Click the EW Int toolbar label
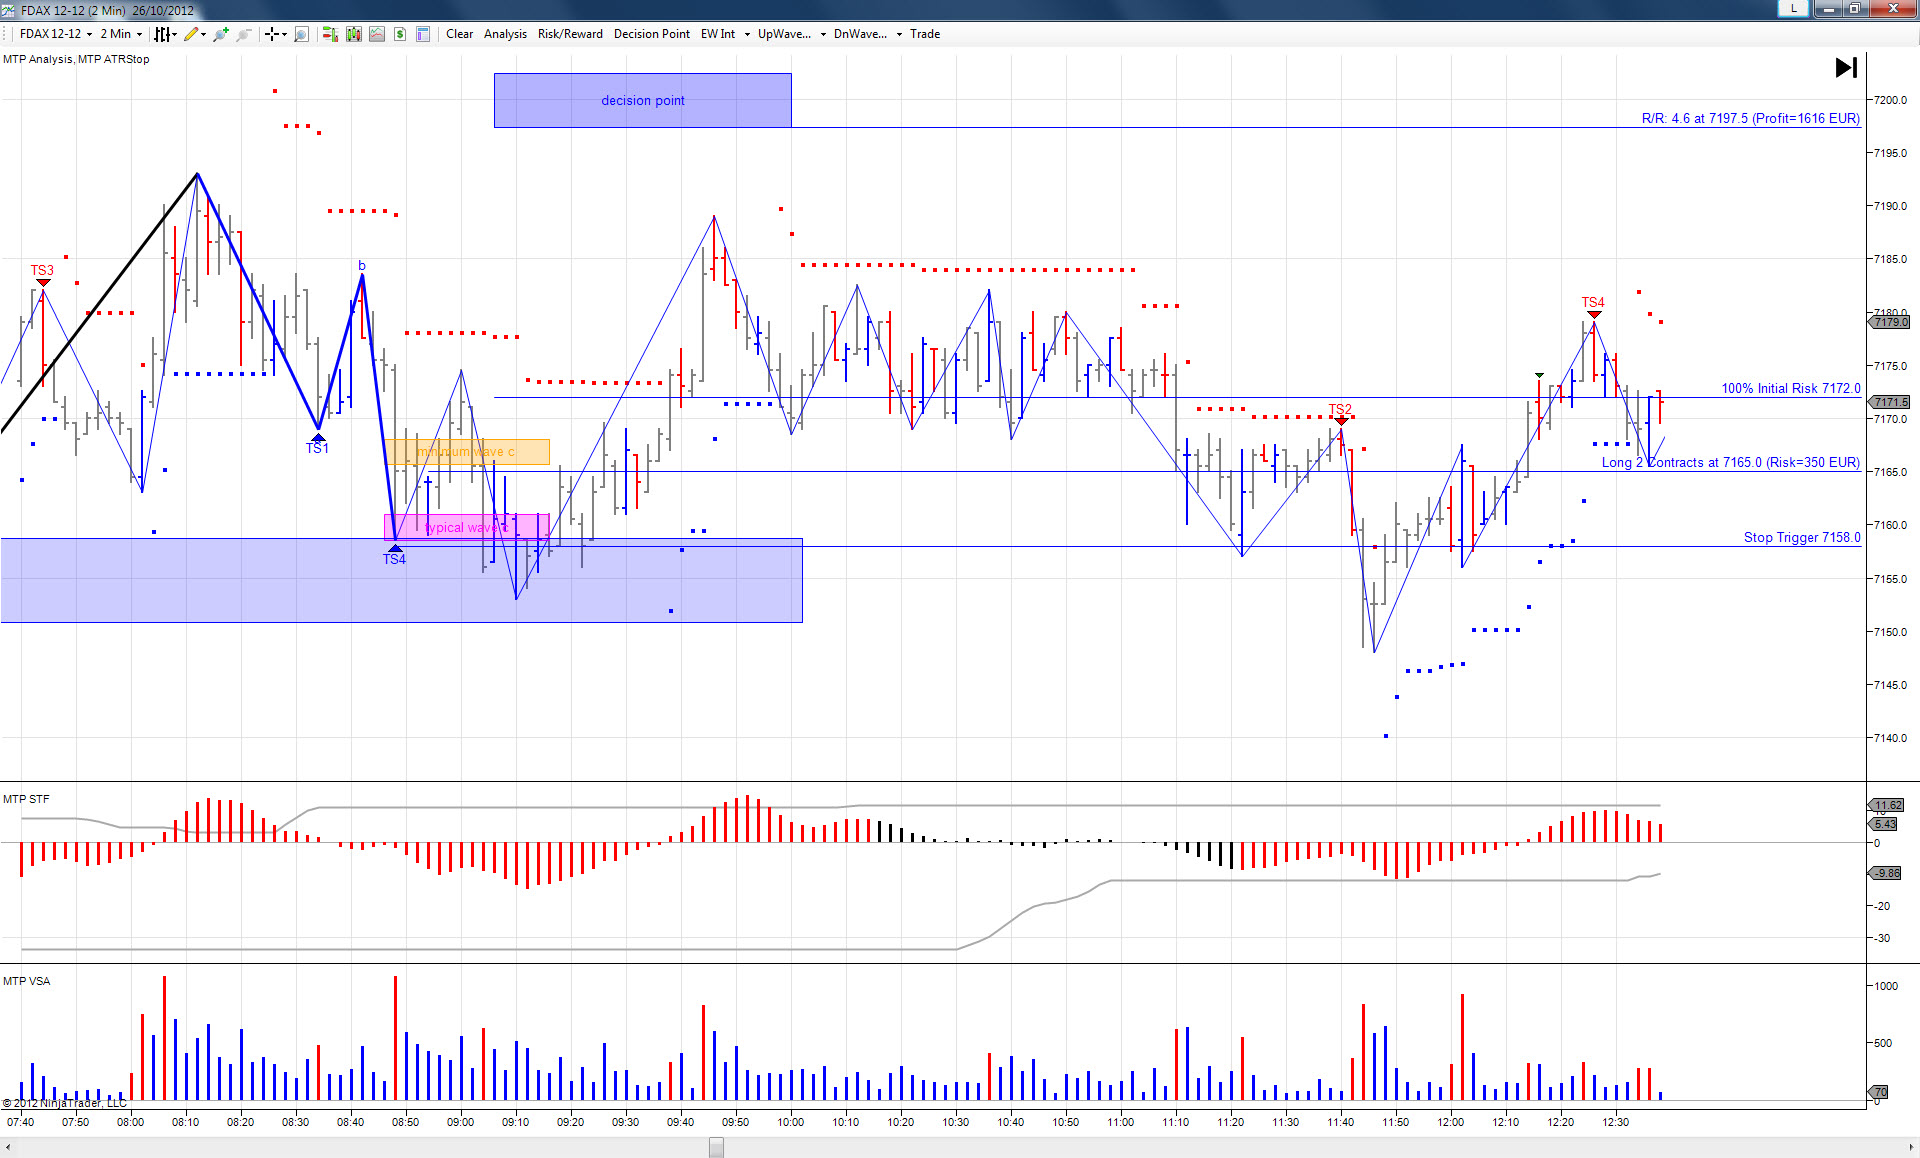The image size is (1920, 1158). (x=718, y=34)
